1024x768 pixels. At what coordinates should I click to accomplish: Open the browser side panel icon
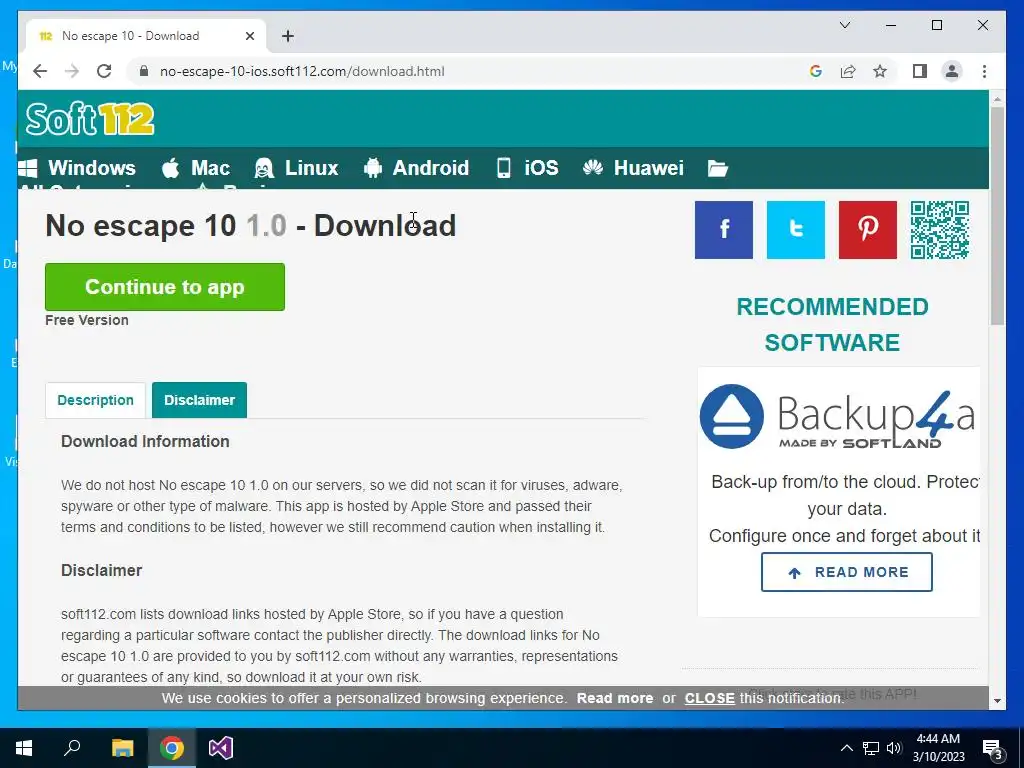(920, 71)
